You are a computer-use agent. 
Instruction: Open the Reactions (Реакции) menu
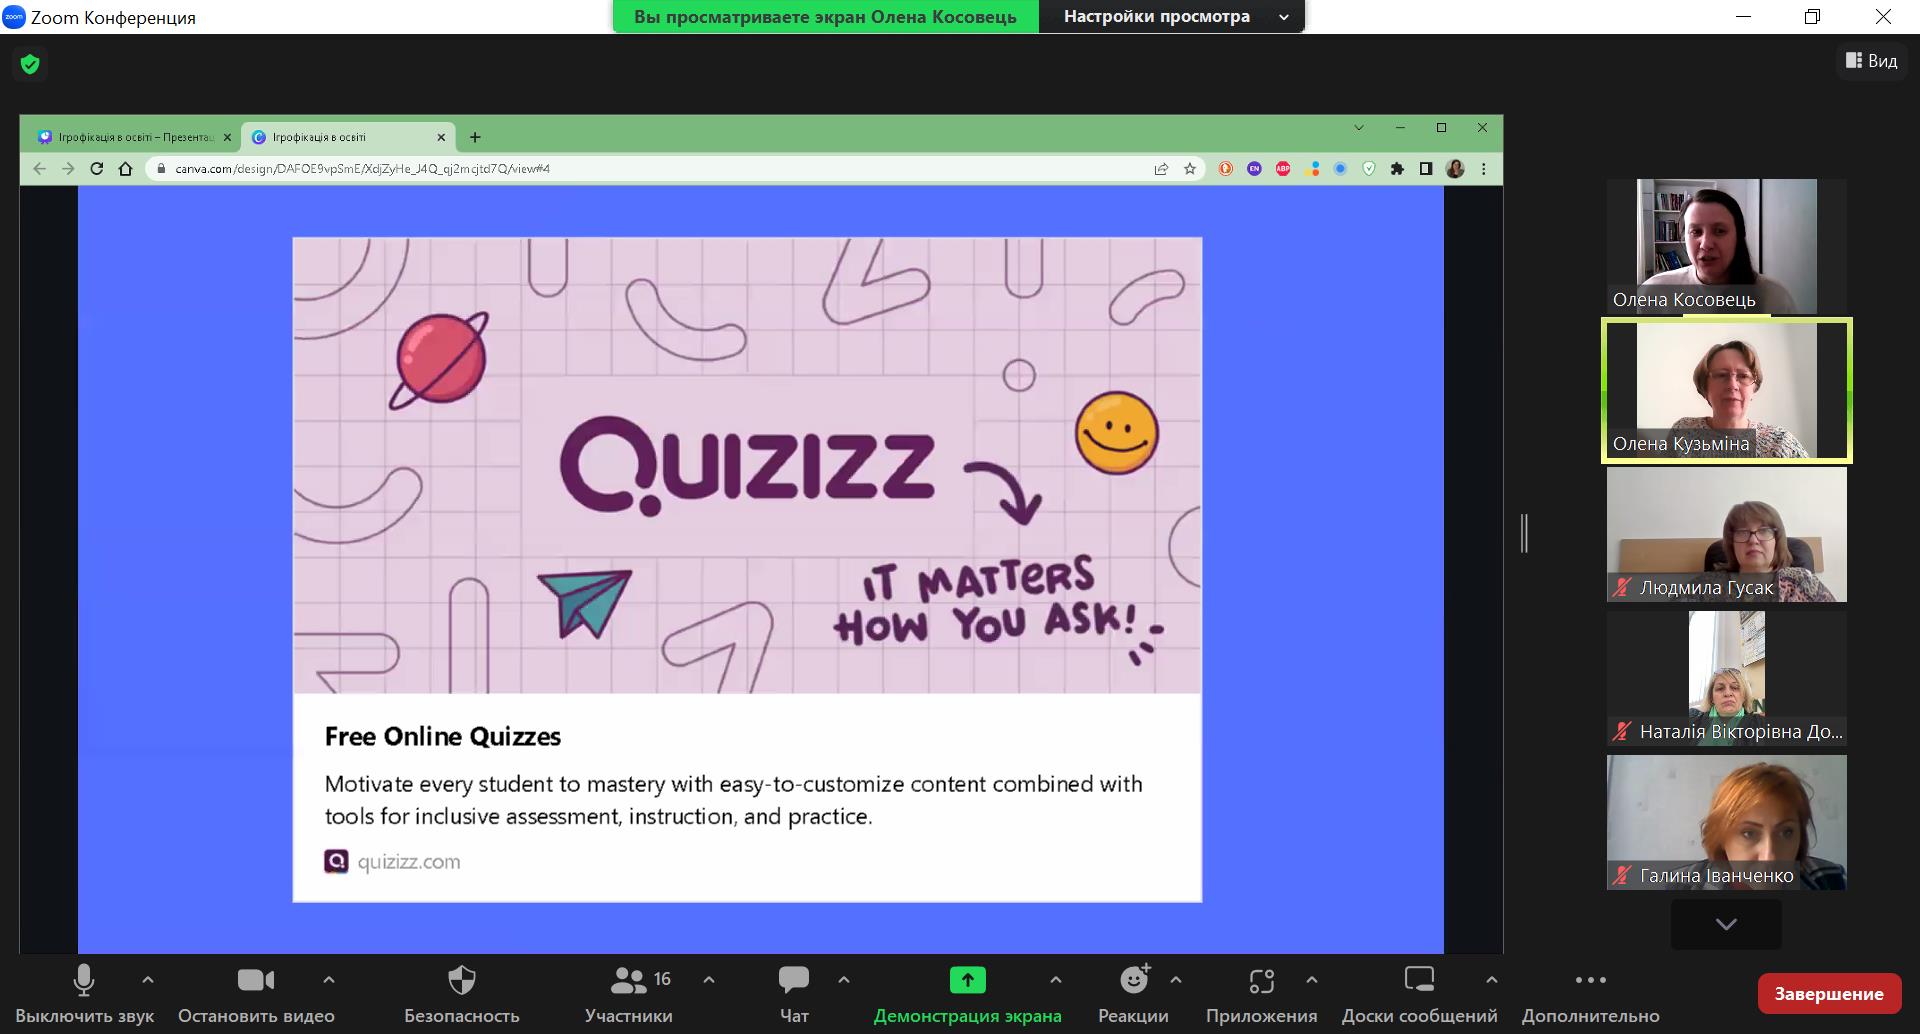click(1133, 993)
